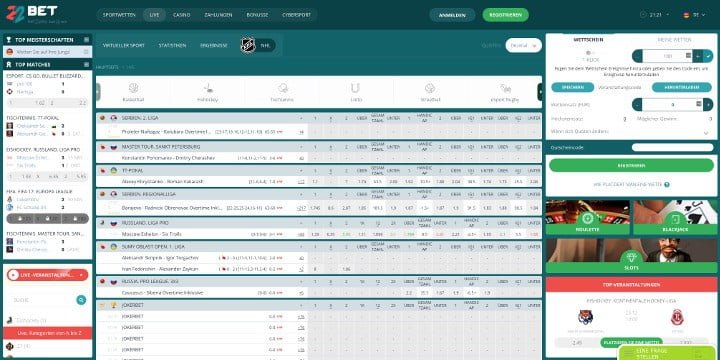Click the Speichern button

click(x=573, y=87)
